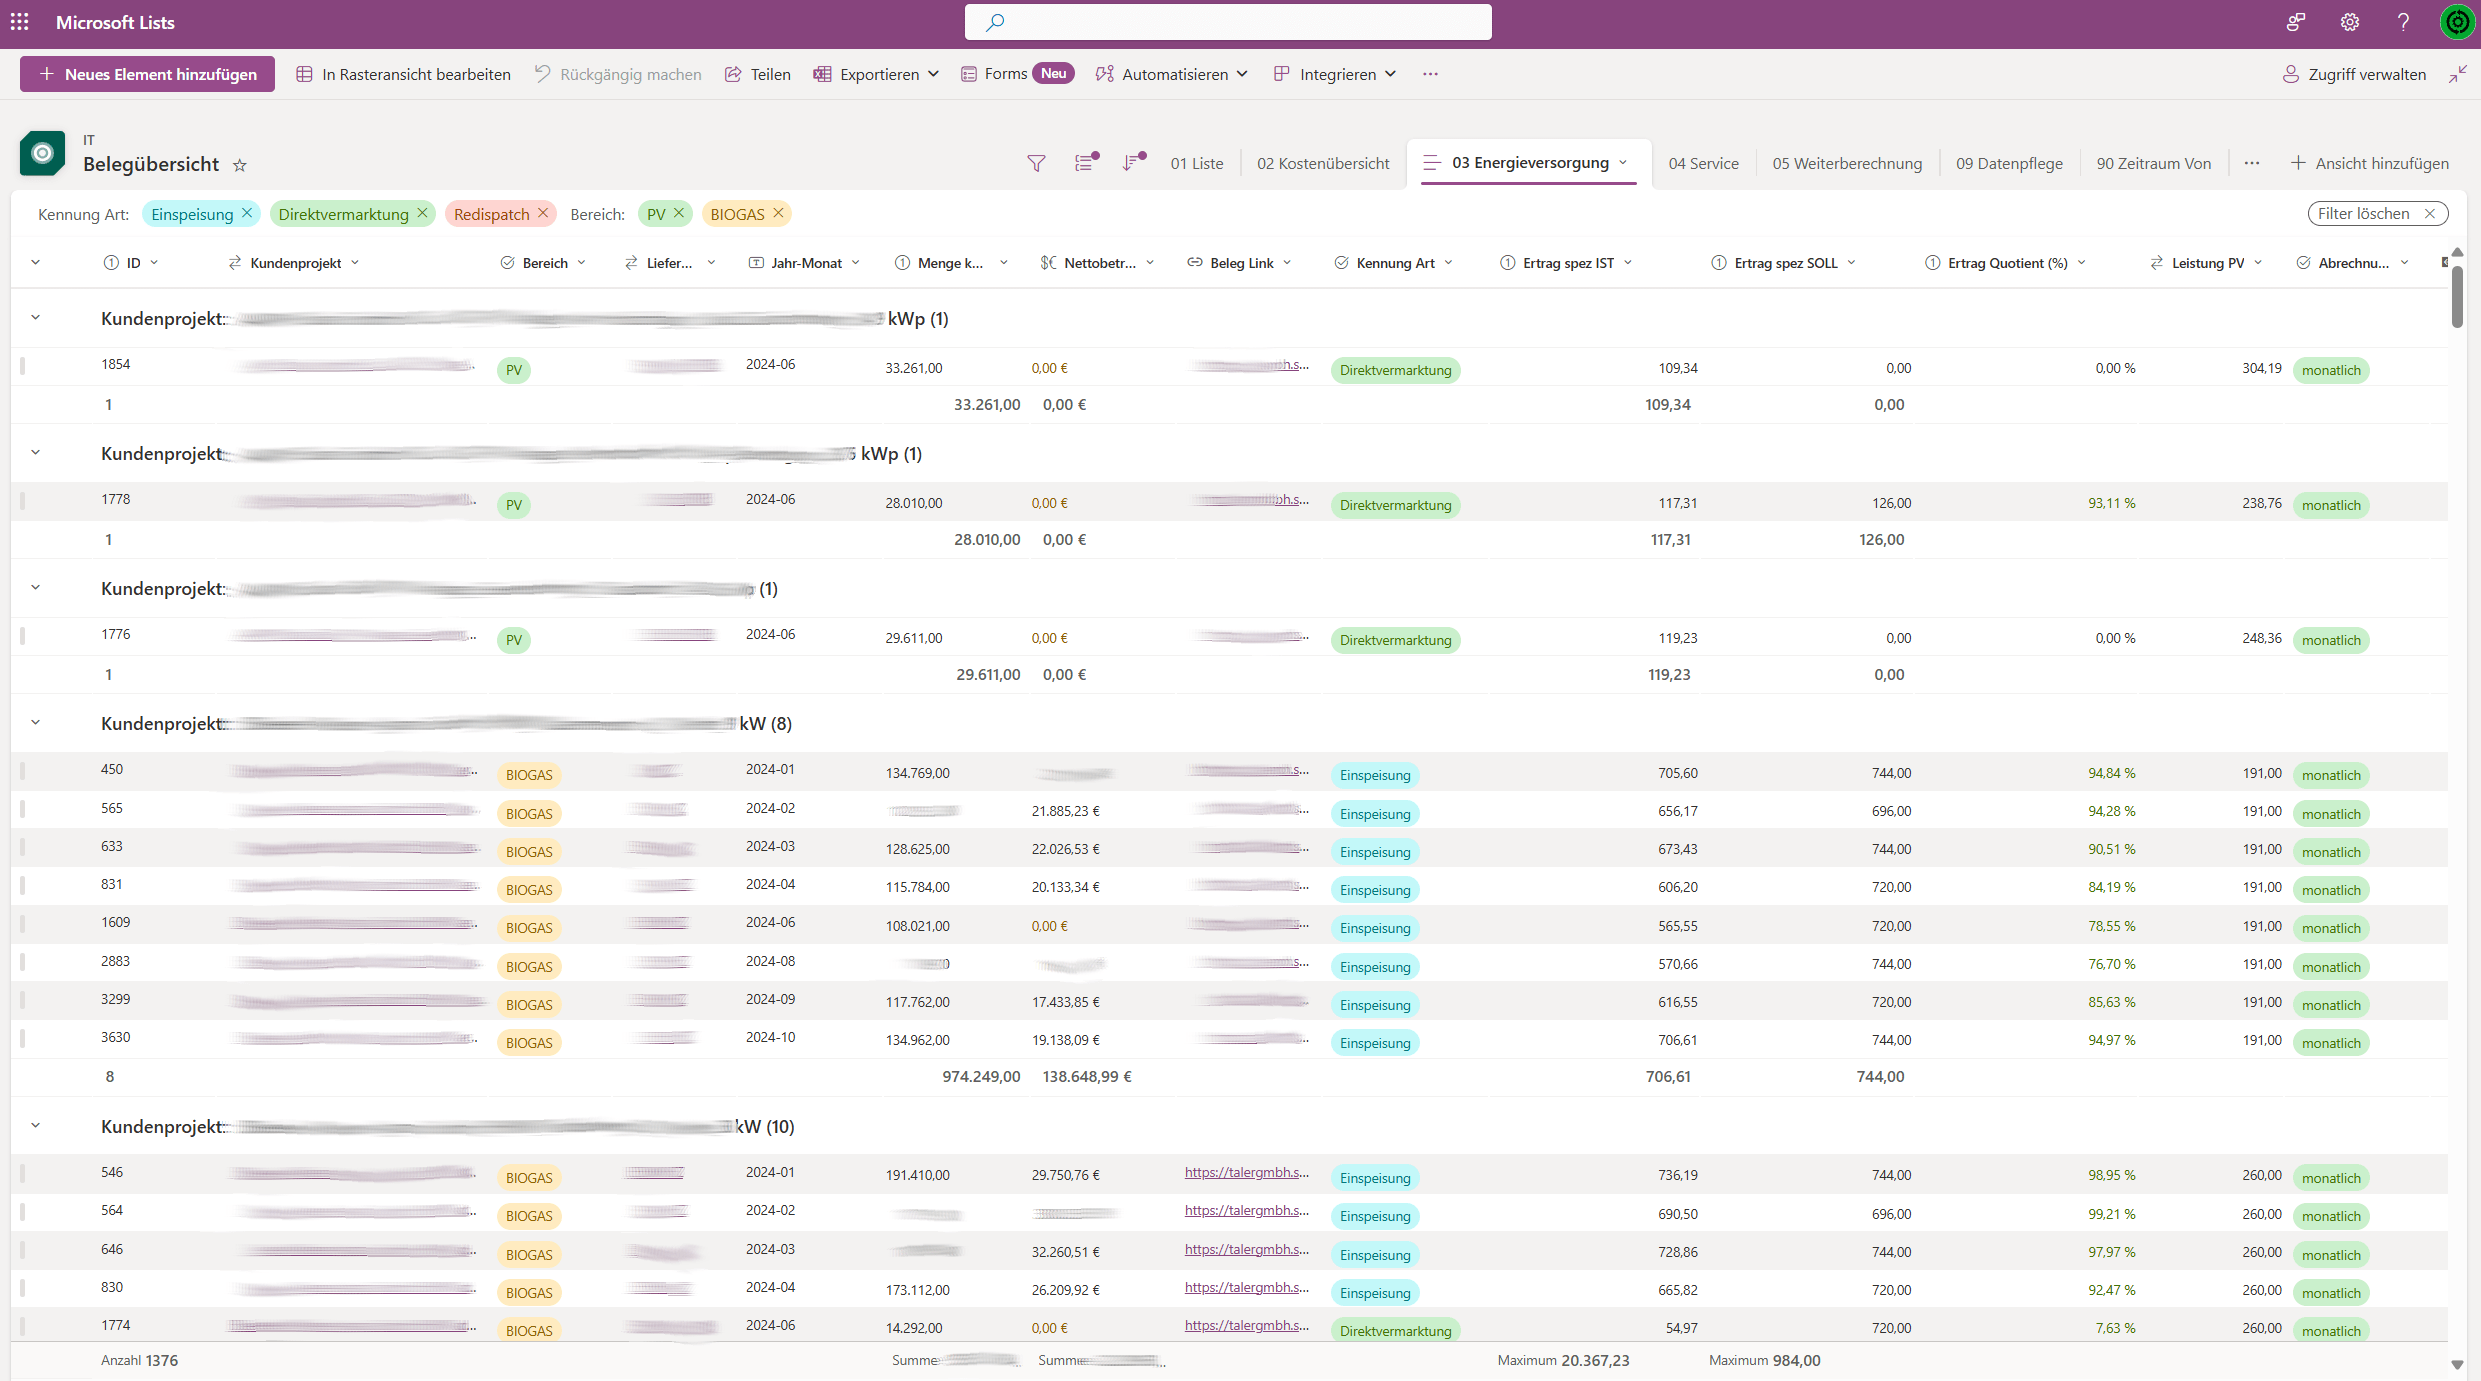Click the filter funnel icon
2481x1381 pixels.
pyautogui.click(x=1036, y=163)
